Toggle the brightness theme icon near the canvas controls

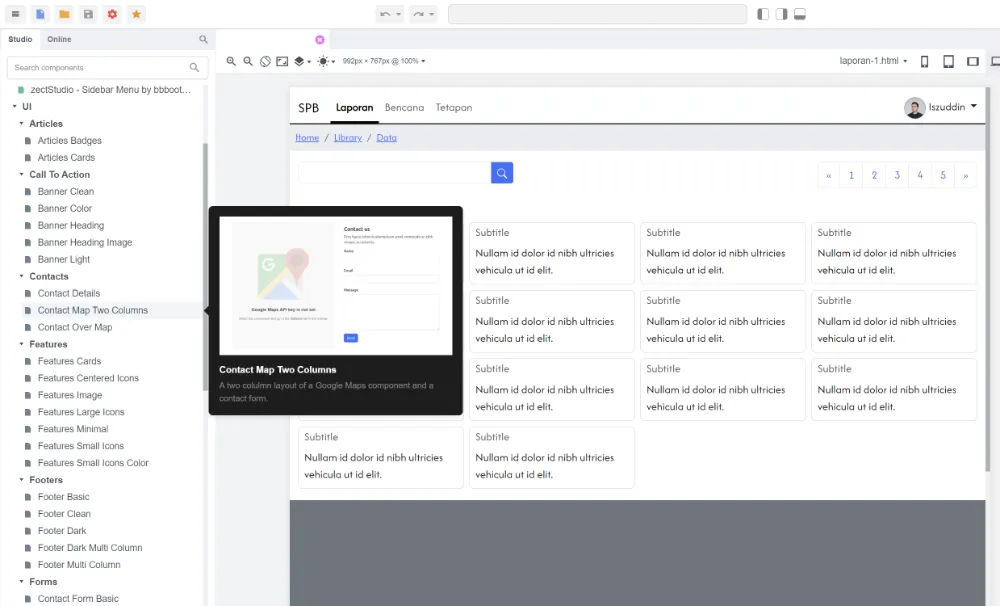(322, 61)
